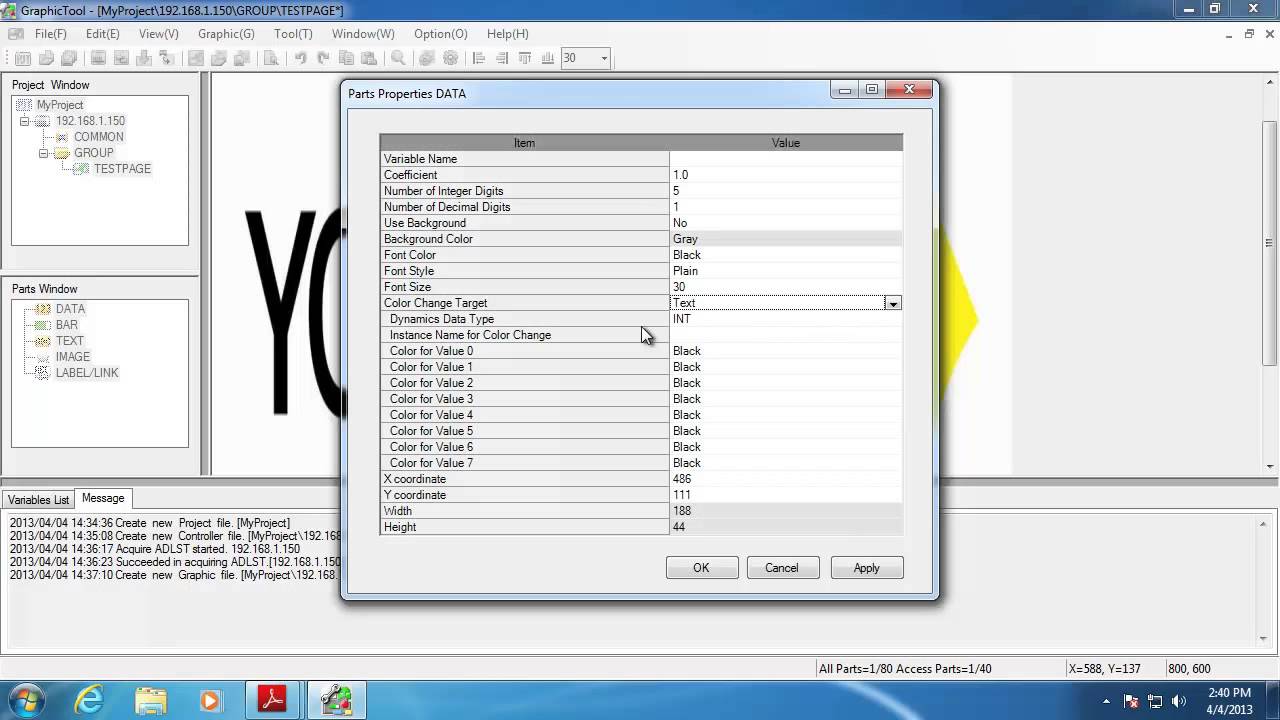This screenshot has height=720, width=1280.
Task: Click the gear settings toolbar icon
Action: [450, 58]
